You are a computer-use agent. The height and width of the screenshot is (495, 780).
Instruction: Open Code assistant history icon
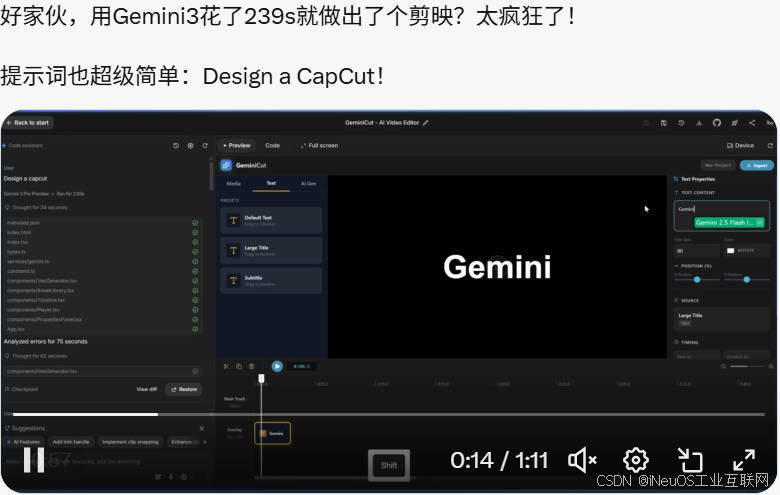pos(176,145)
